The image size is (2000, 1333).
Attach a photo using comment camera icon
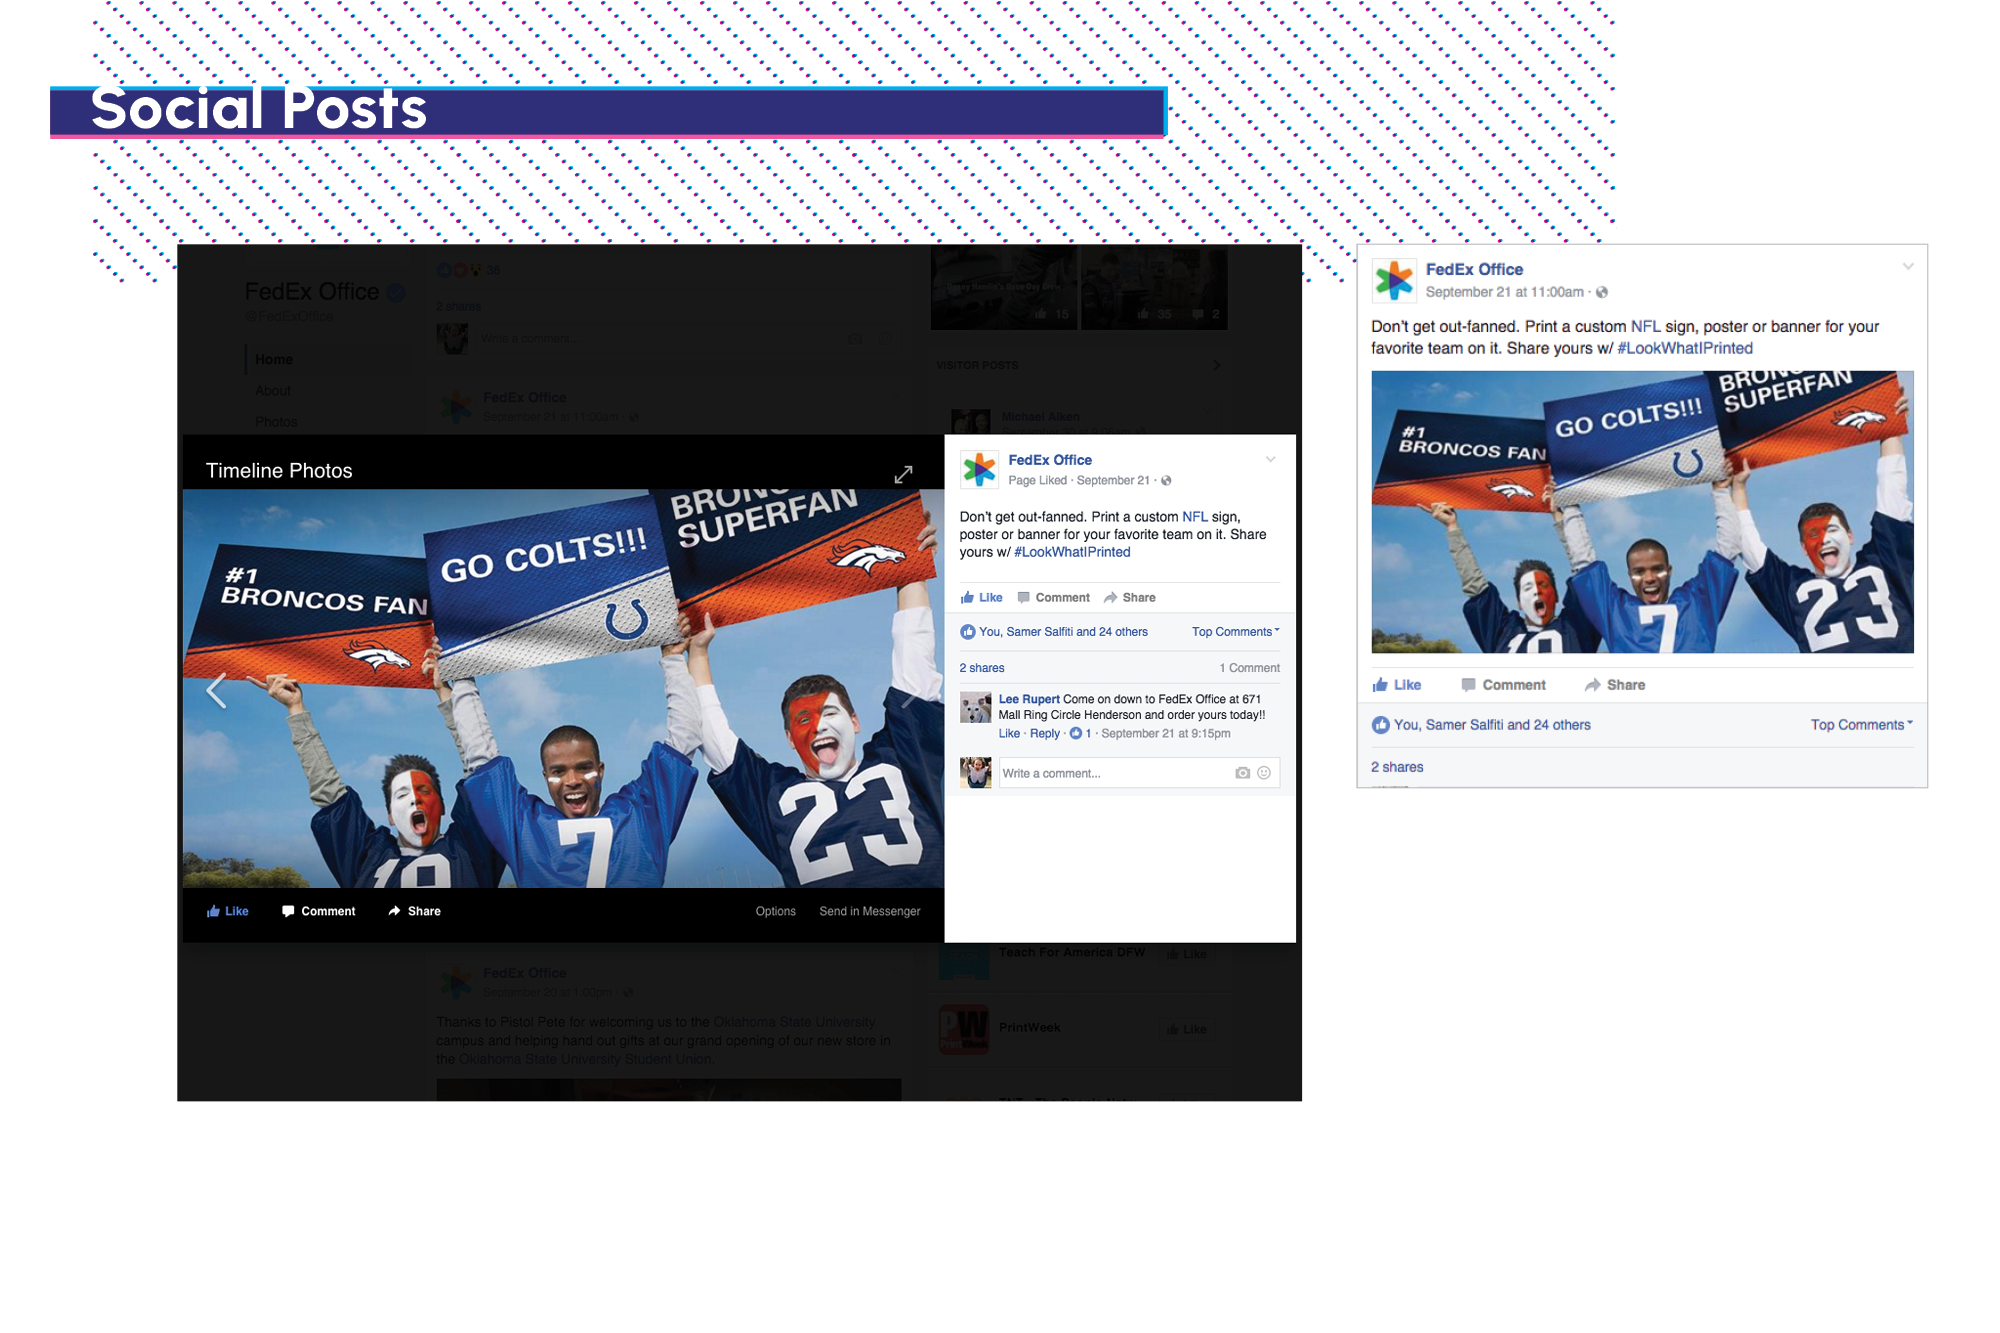click(1242, 773)
